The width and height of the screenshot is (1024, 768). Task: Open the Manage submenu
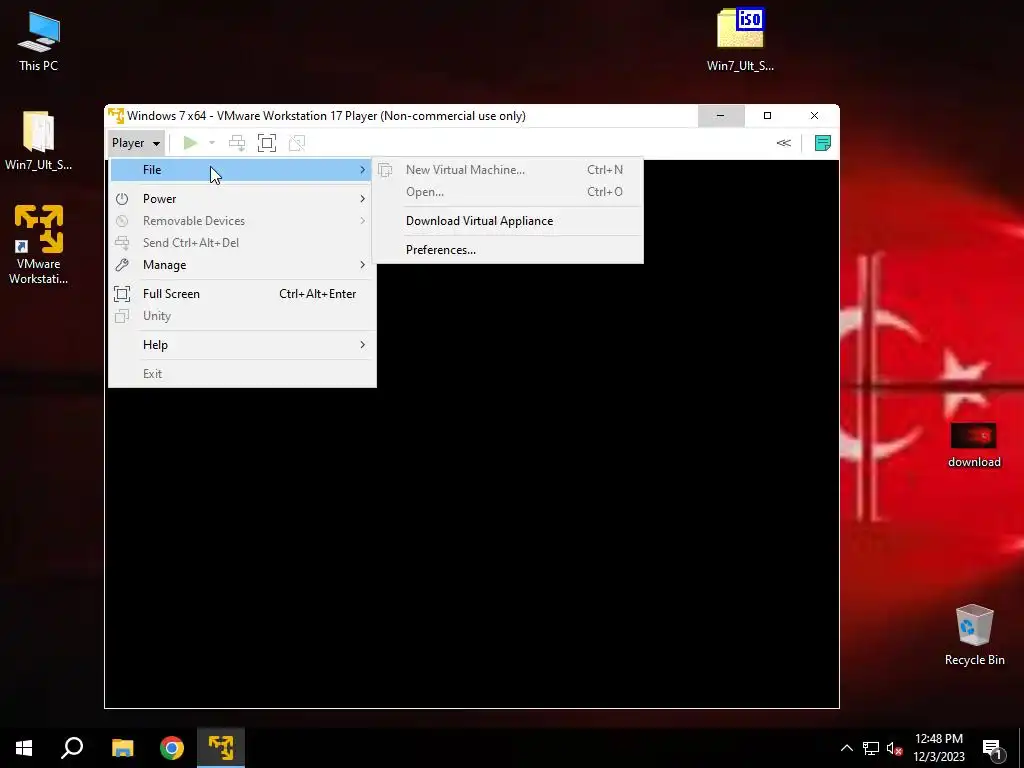242,265
